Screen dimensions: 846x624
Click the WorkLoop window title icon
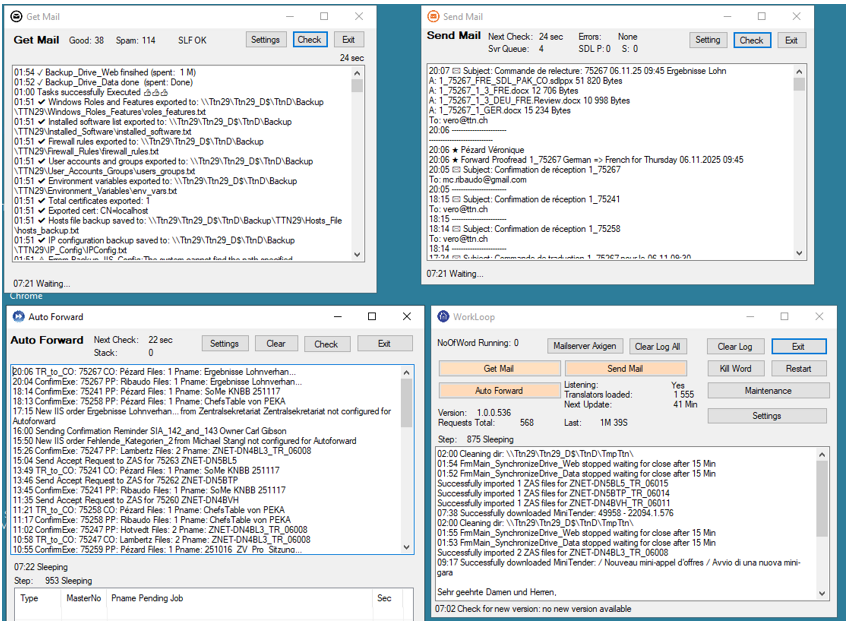(x=445, y=316)
